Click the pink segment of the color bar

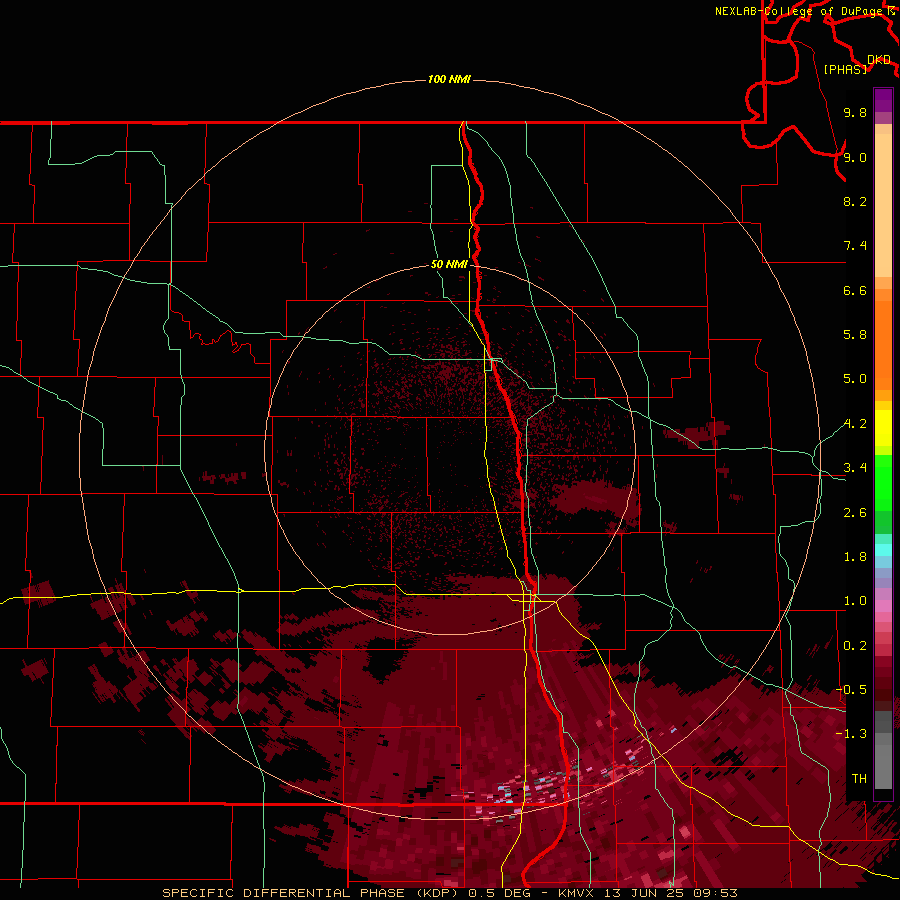point(883,606)
